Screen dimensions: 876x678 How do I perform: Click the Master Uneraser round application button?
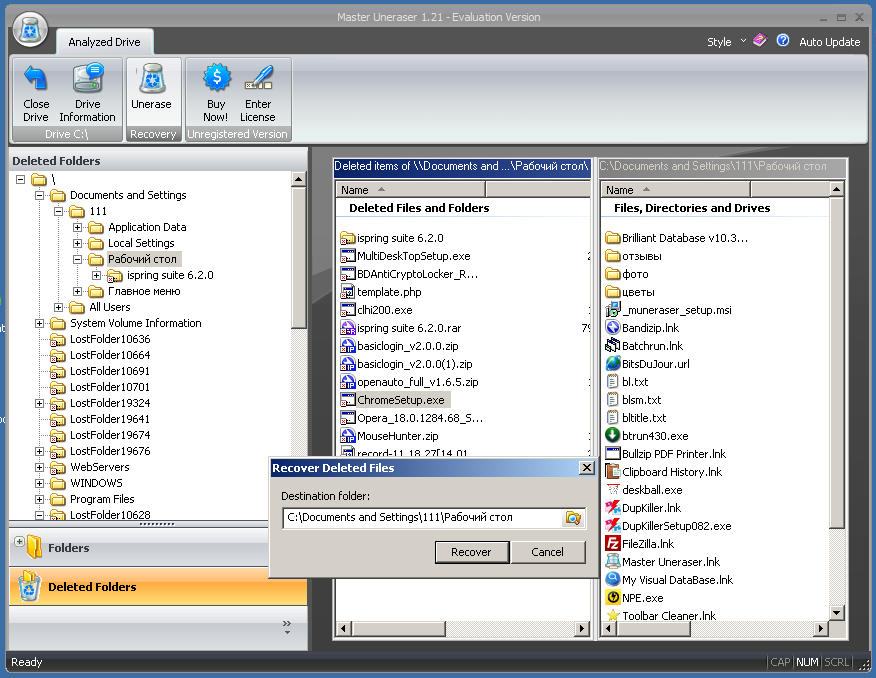(30, 29)
